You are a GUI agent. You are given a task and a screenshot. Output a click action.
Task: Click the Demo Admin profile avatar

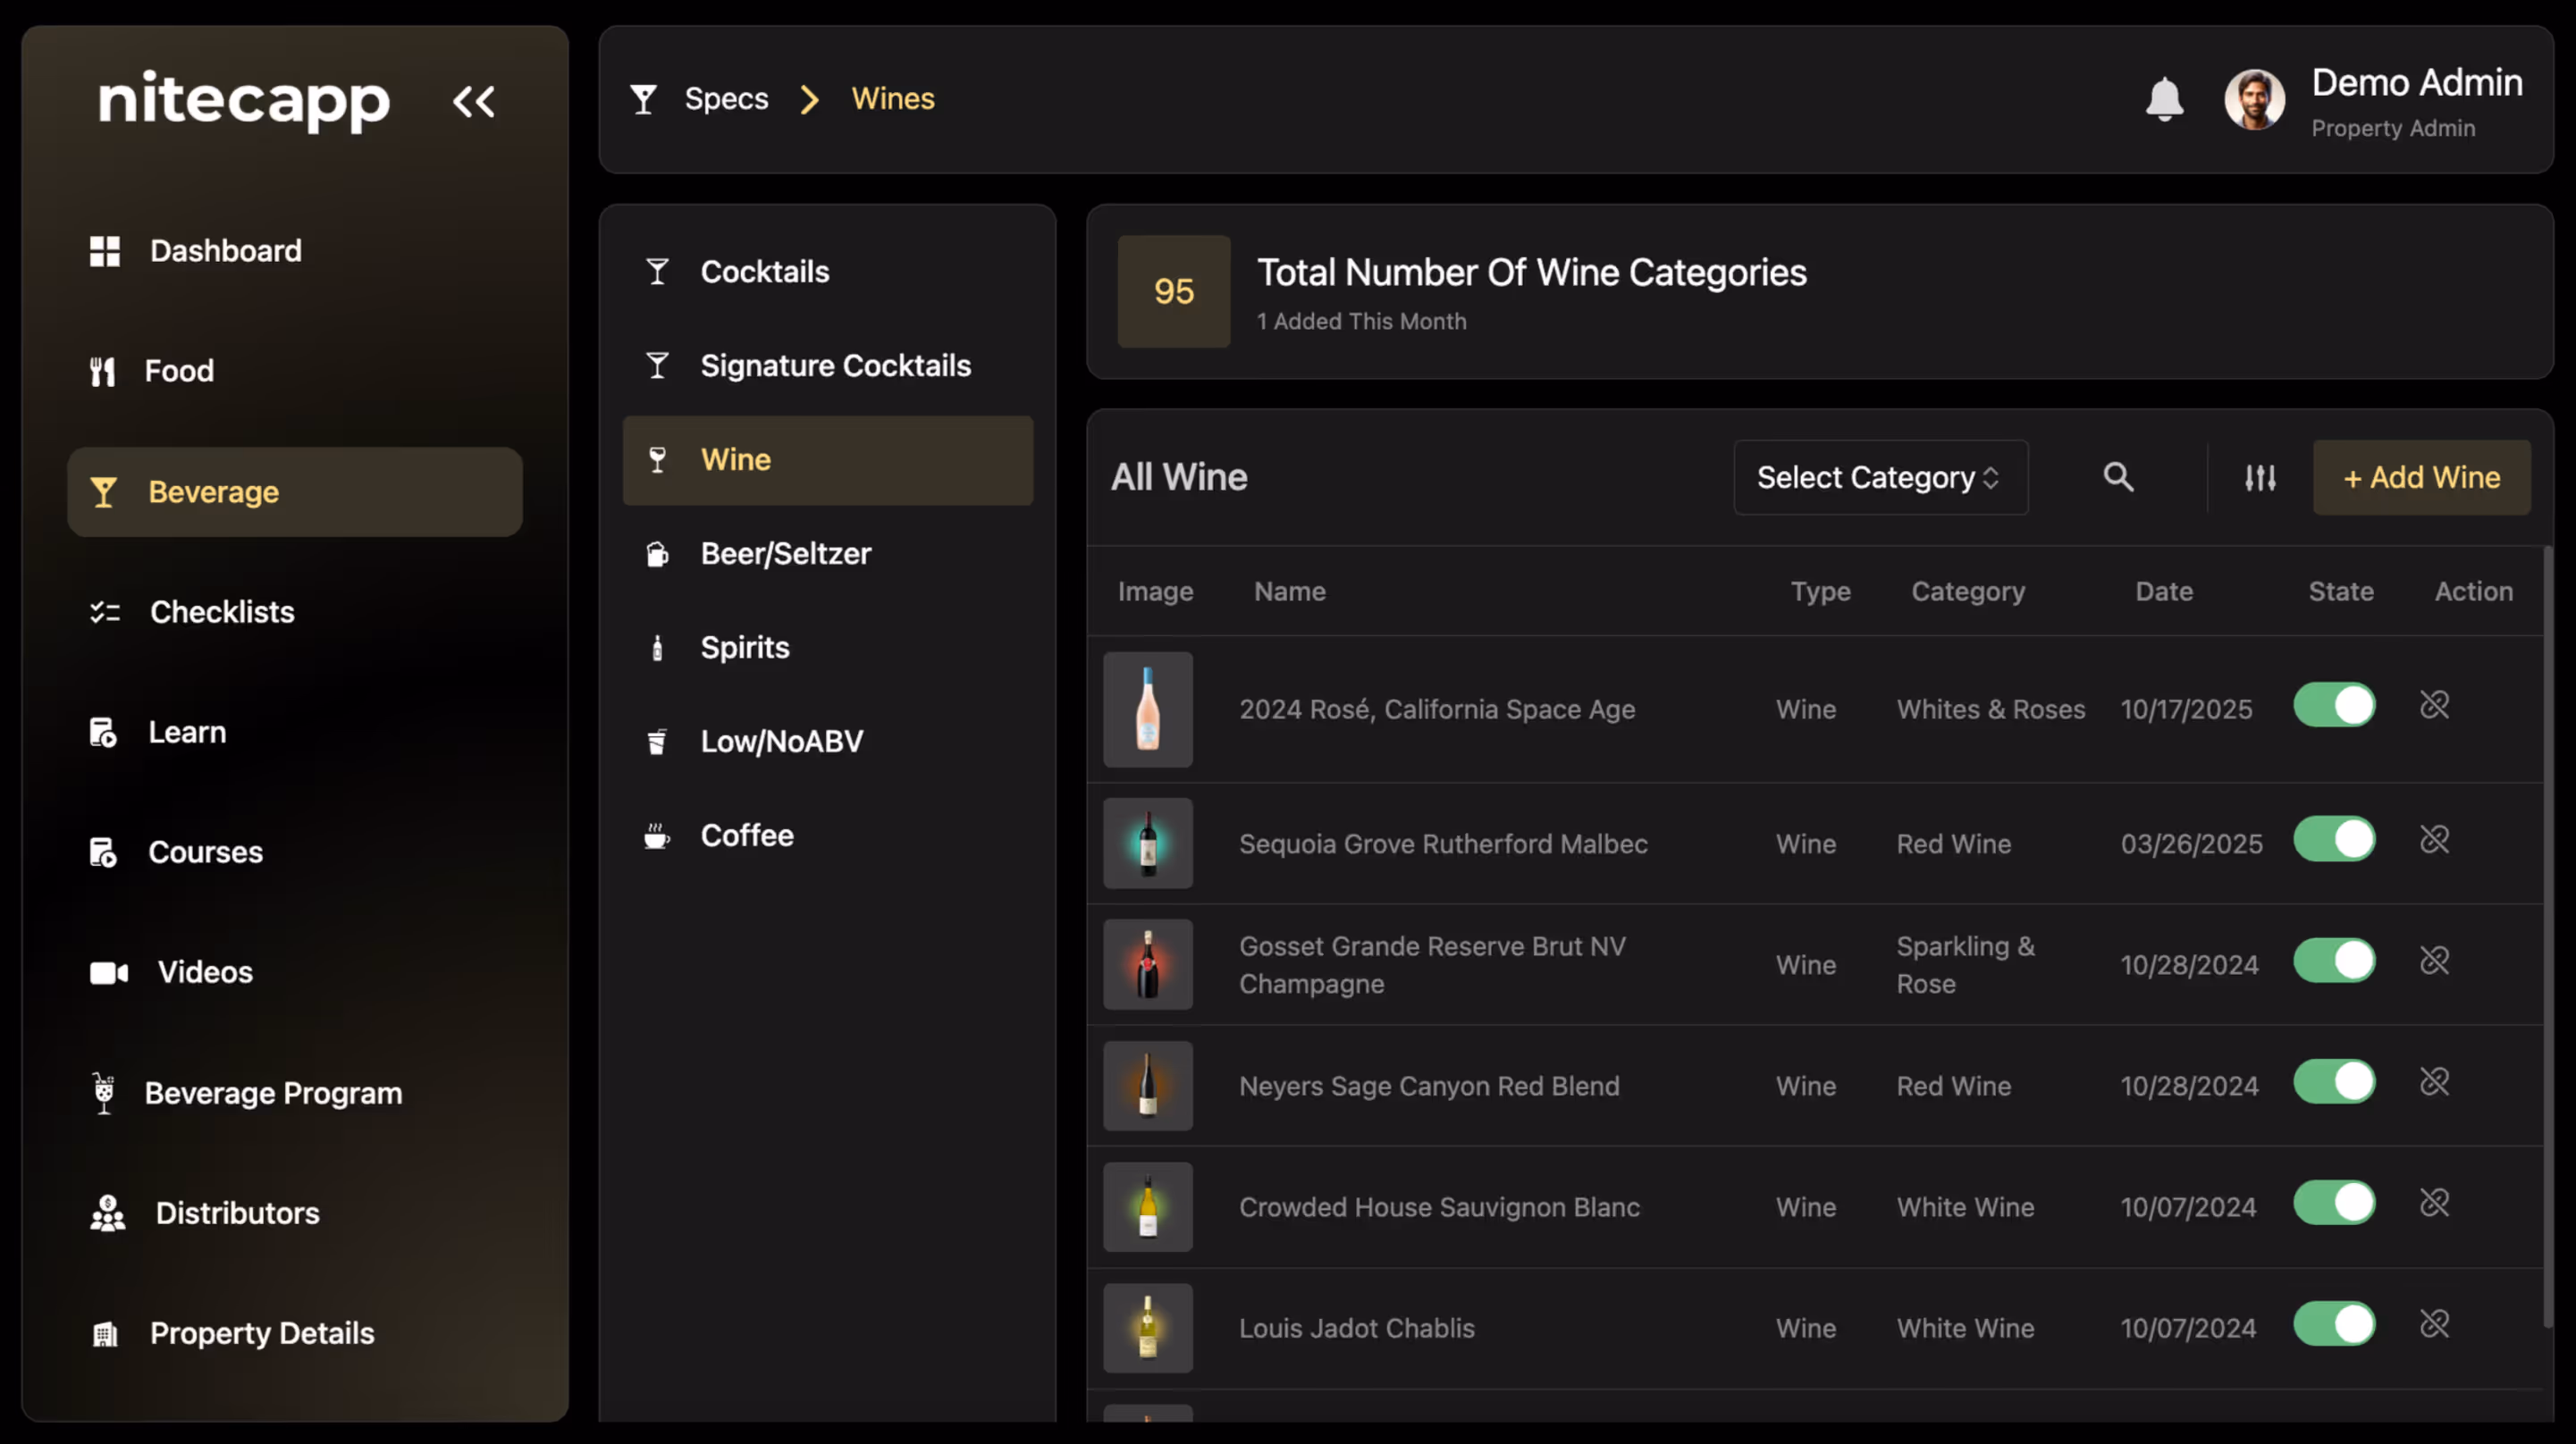[2255, 99]
